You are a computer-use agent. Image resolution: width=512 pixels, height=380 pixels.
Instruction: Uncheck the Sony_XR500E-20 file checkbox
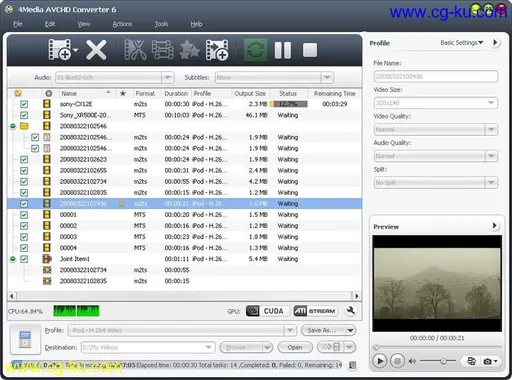24,115
